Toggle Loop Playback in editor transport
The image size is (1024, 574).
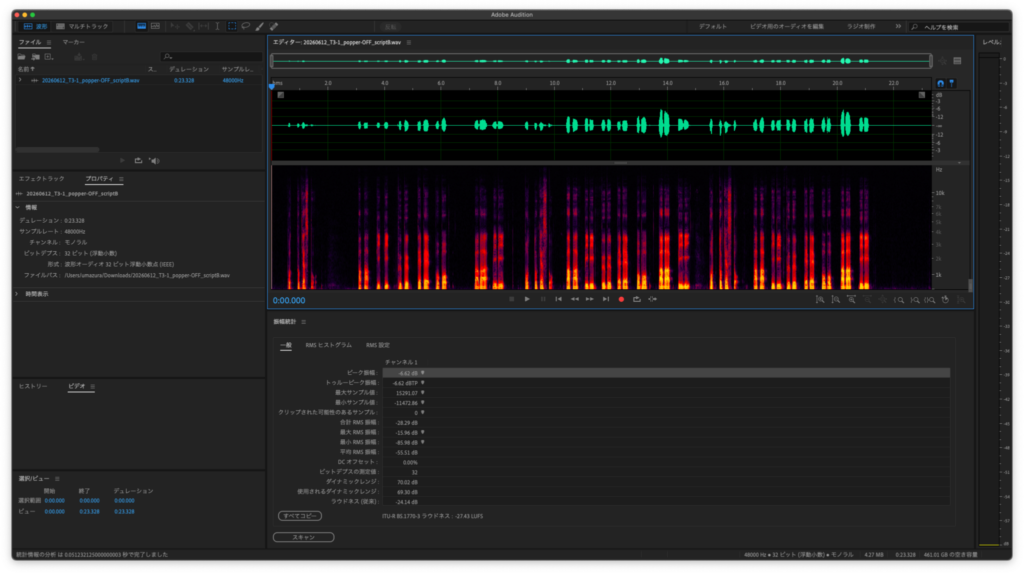tap(637, 299)
